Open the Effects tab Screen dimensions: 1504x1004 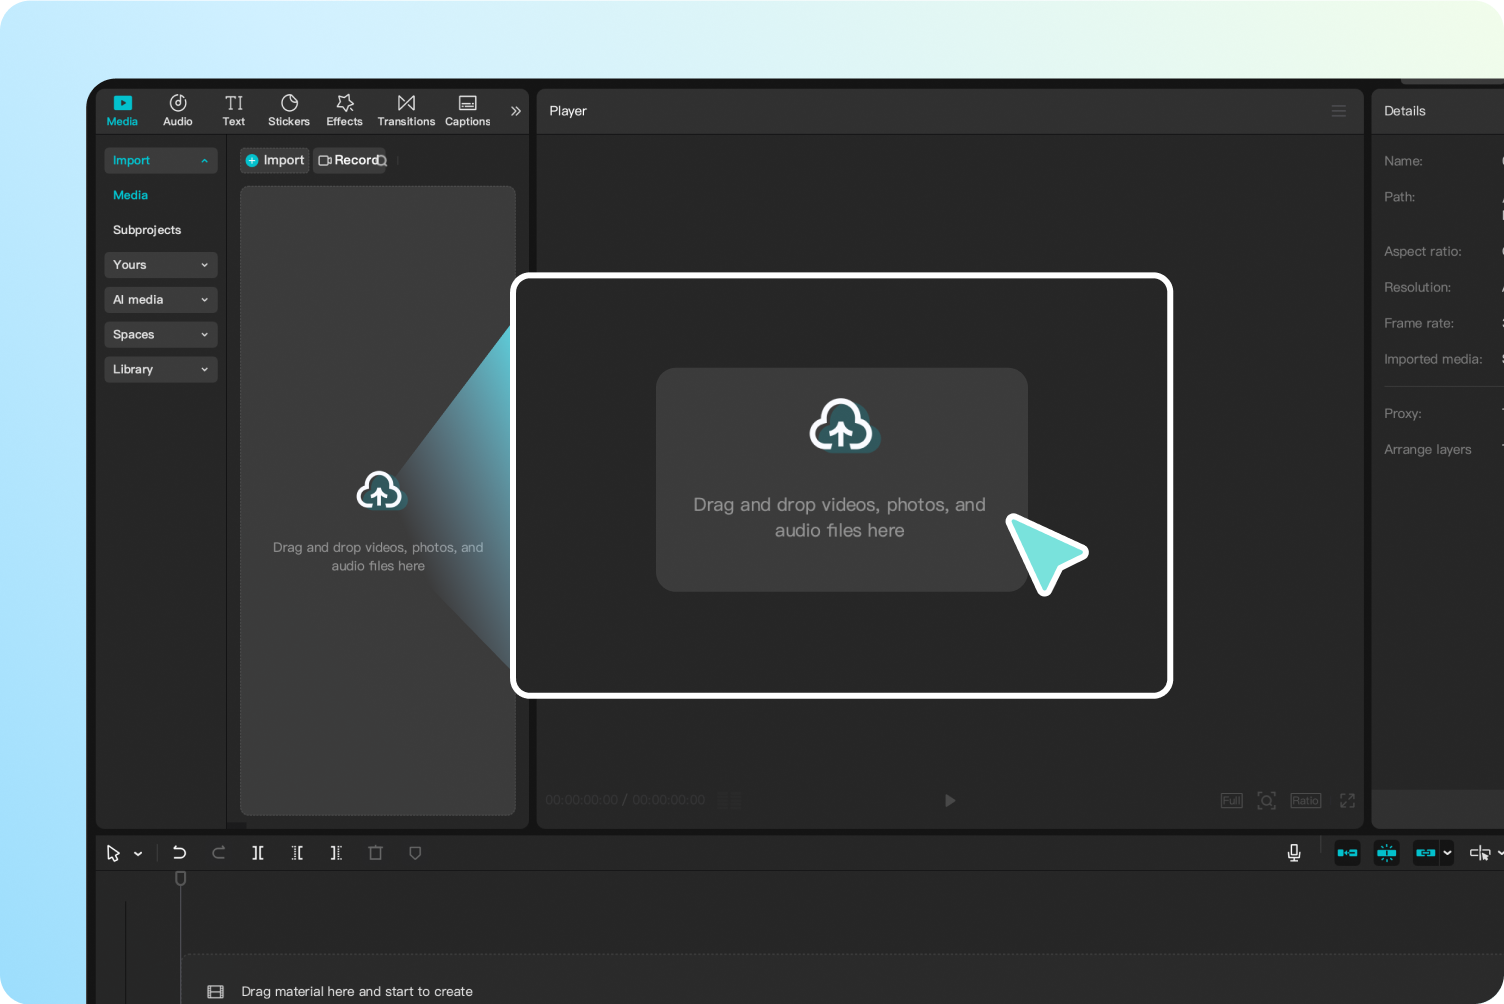pyautogui.click(x=345, y=110)
